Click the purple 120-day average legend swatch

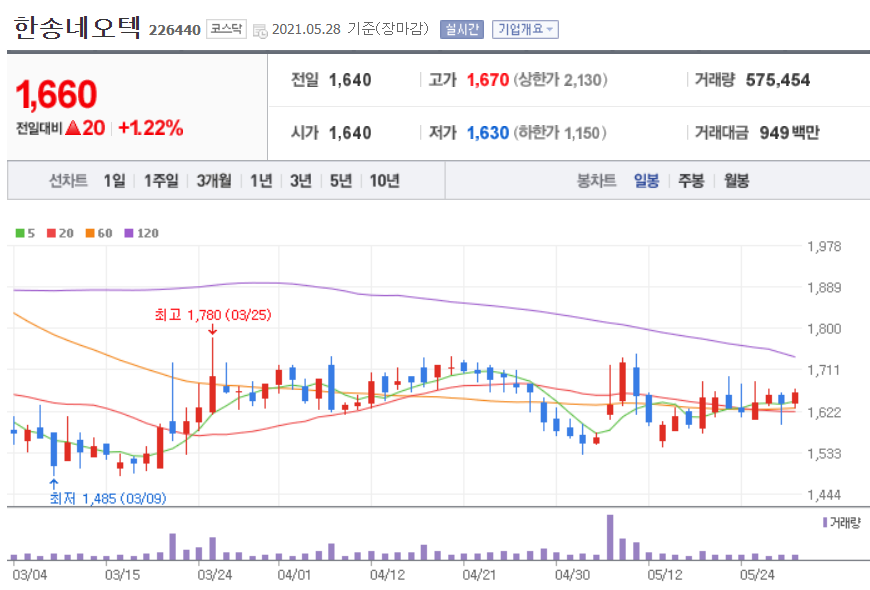129,233
